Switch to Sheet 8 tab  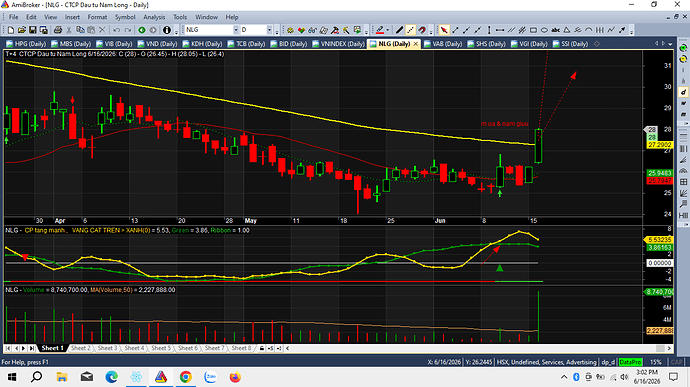click(241, 348)
